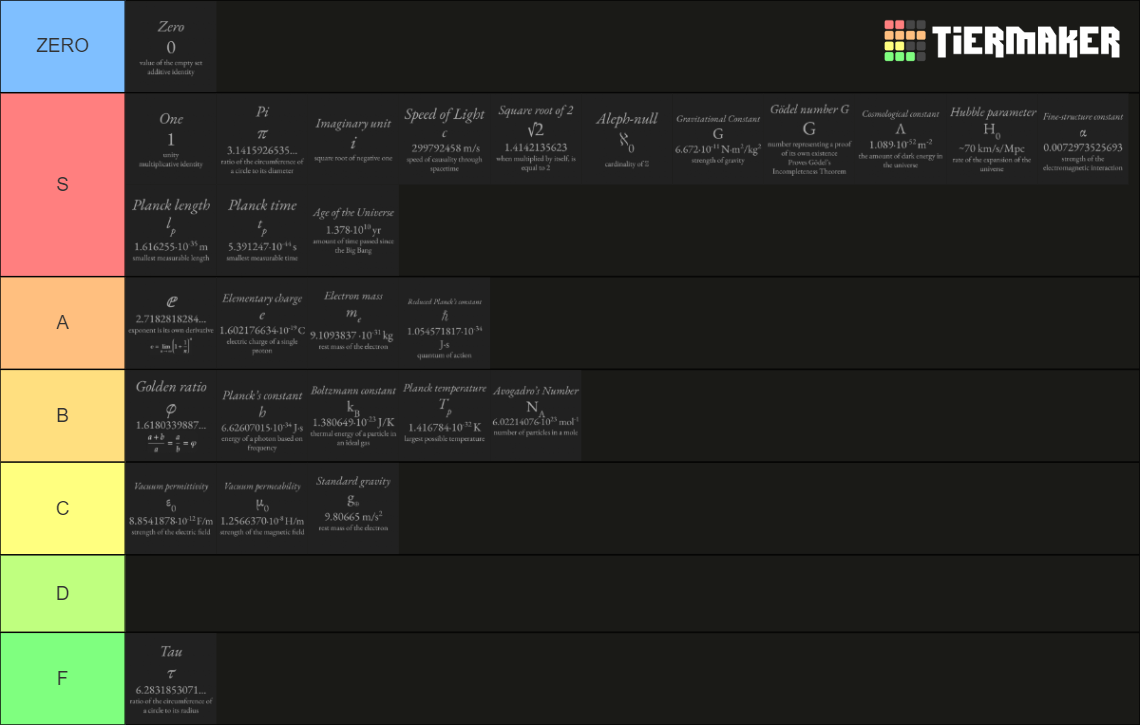The height and width of the screenshot is (725, 1140).
Task: Select the Standard gravity card
Action: (x=353, y=508)
